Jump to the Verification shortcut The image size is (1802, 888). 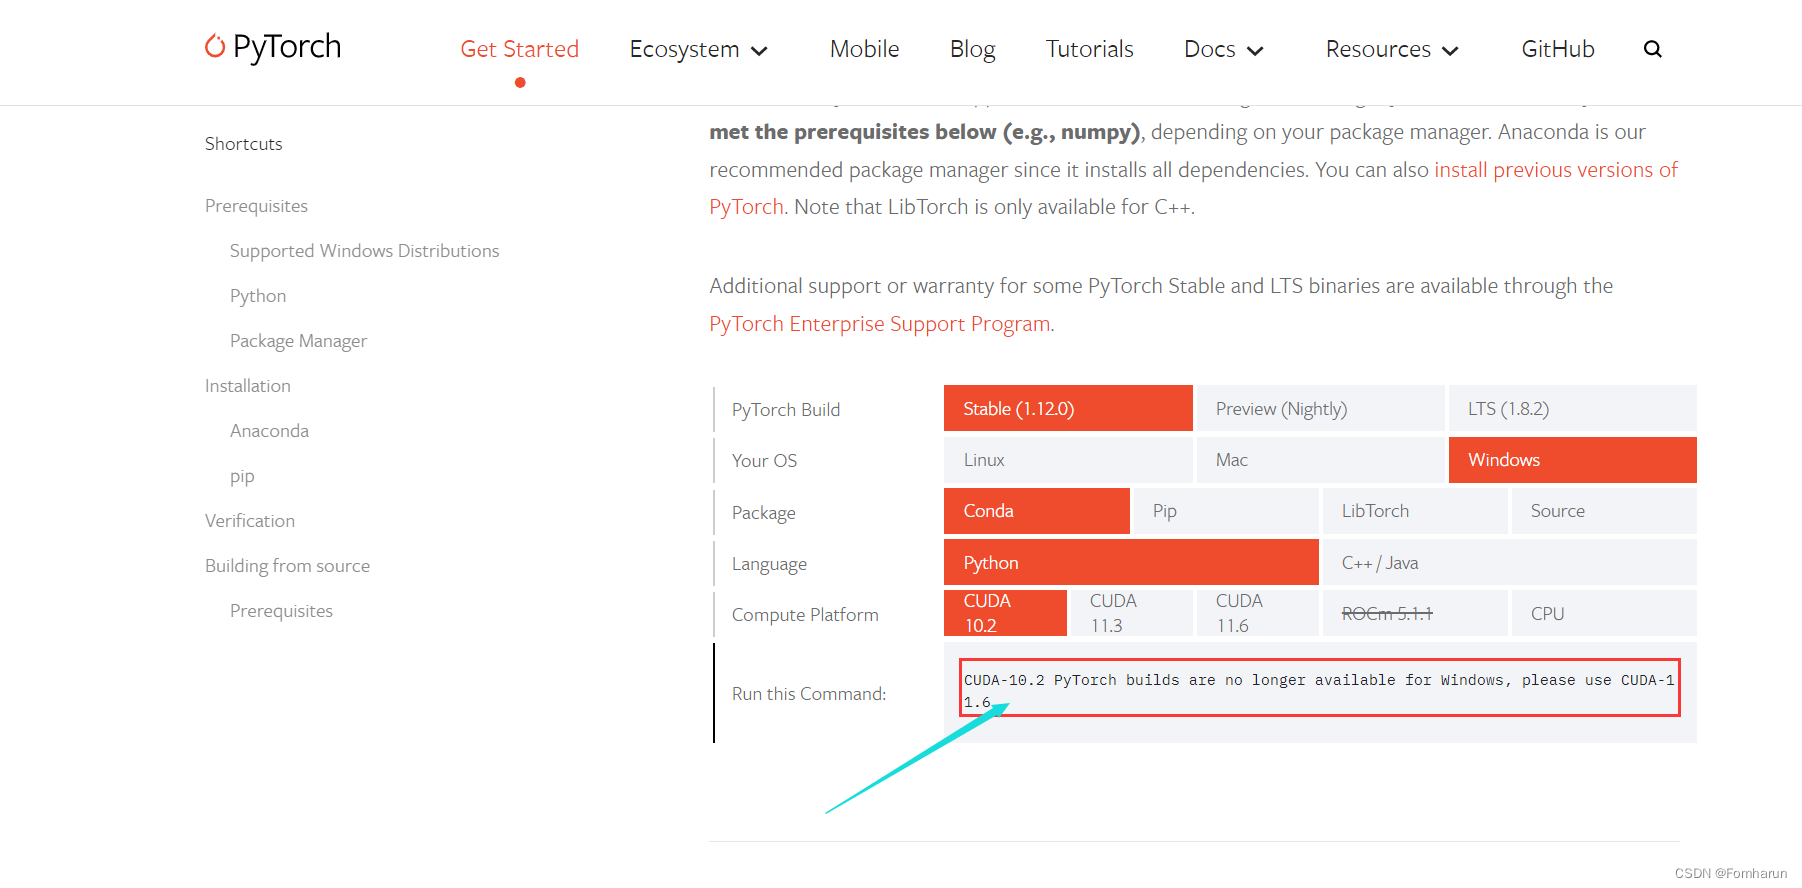tap(250, 521)
